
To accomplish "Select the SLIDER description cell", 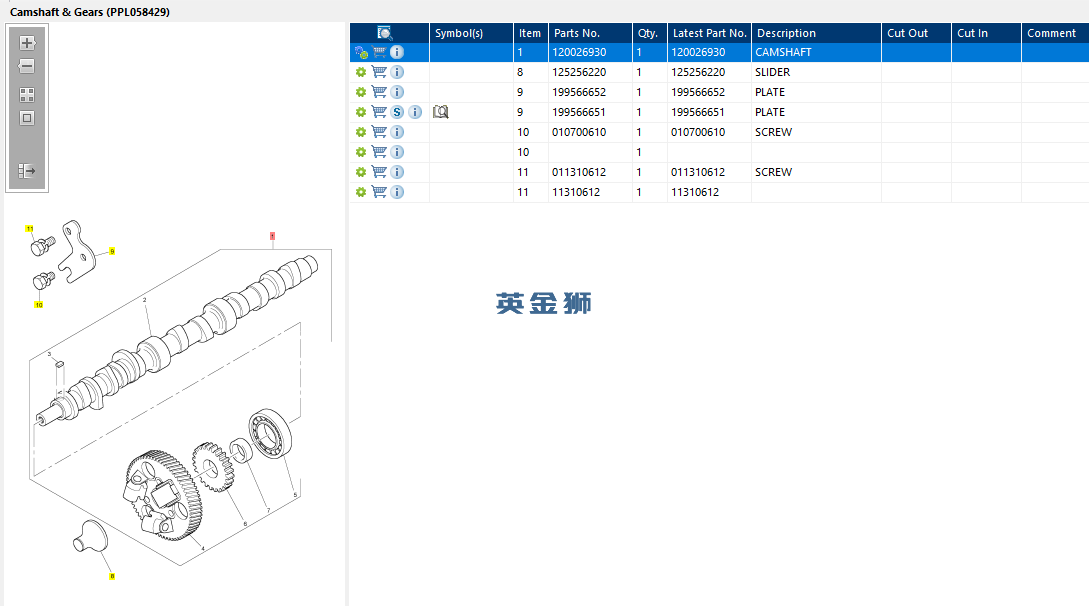I will click(x=816, y=72).
